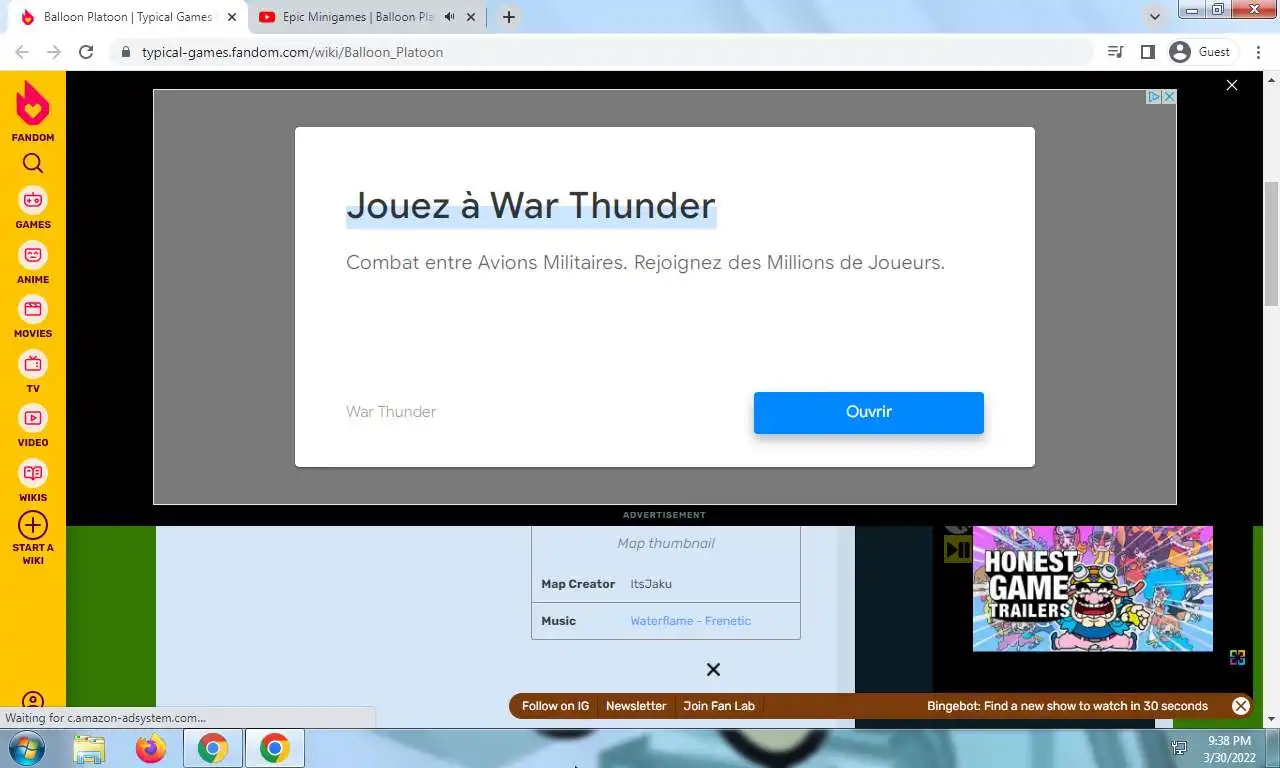
Task: Open the Windows Start button
Action: coord(26,748)
